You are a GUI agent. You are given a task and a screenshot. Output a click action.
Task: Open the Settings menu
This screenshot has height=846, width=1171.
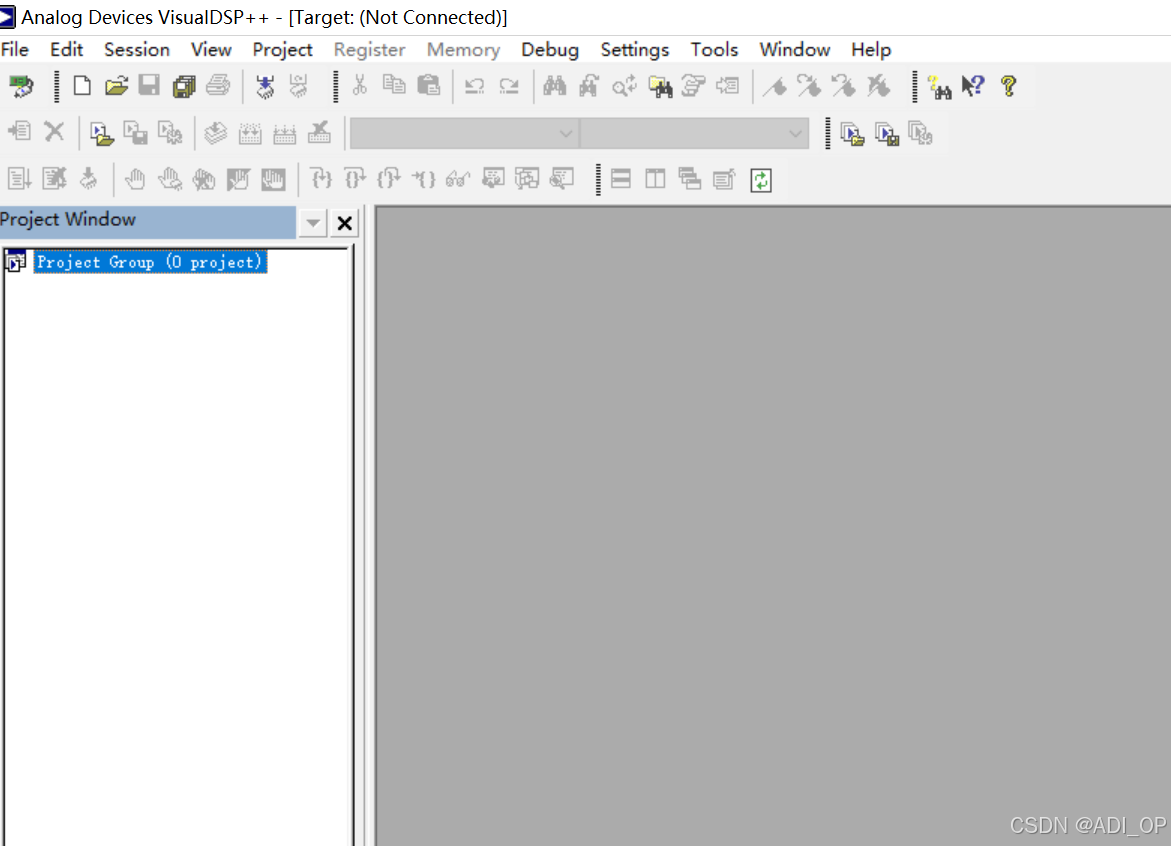(x=635, y=49)
